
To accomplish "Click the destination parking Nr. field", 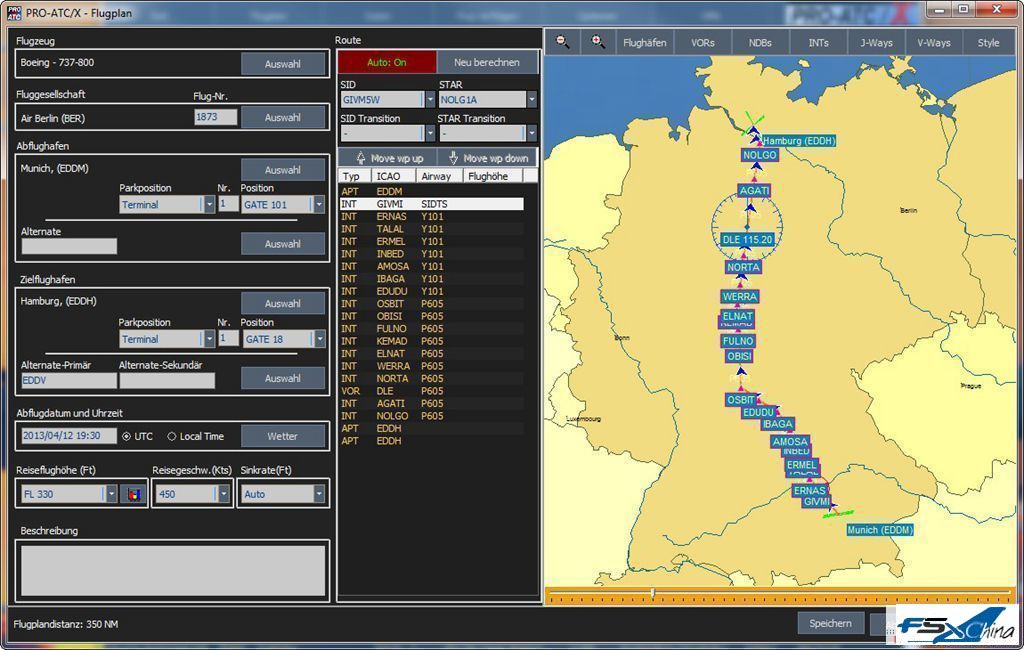I will click(228, 338).
